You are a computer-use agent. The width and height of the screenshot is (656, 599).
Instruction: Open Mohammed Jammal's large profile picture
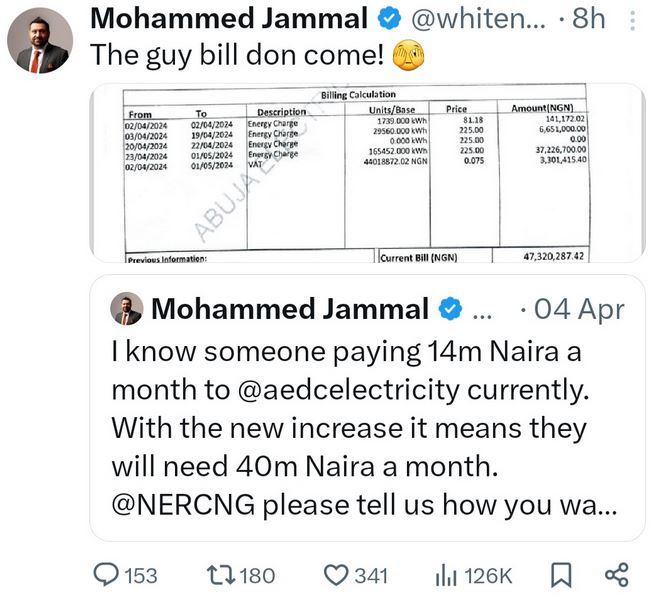pyautogui.click(x=38, y=44)
